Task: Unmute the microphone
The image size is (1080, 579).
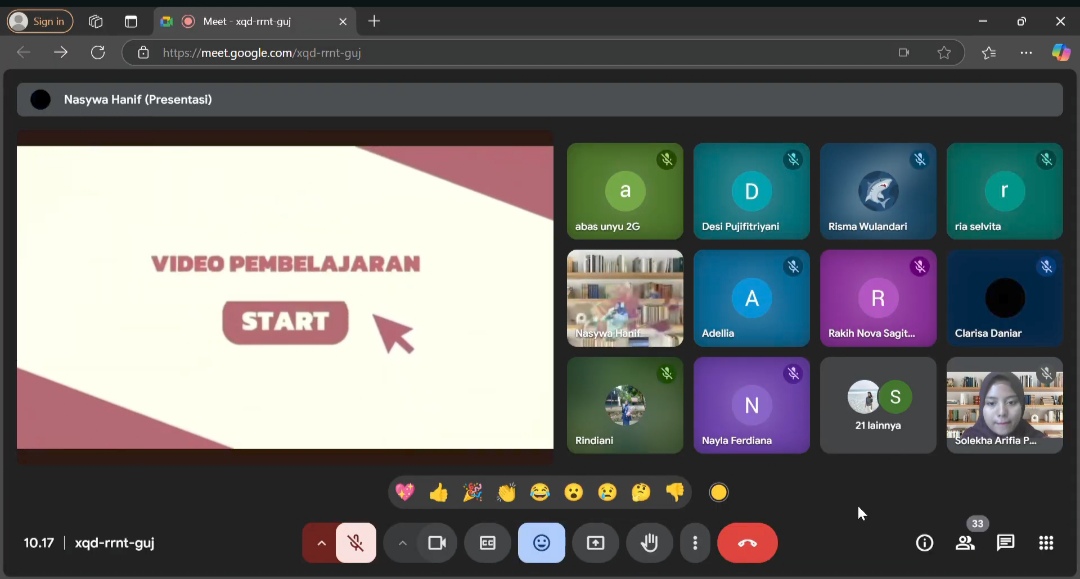Action: (355, 543)
